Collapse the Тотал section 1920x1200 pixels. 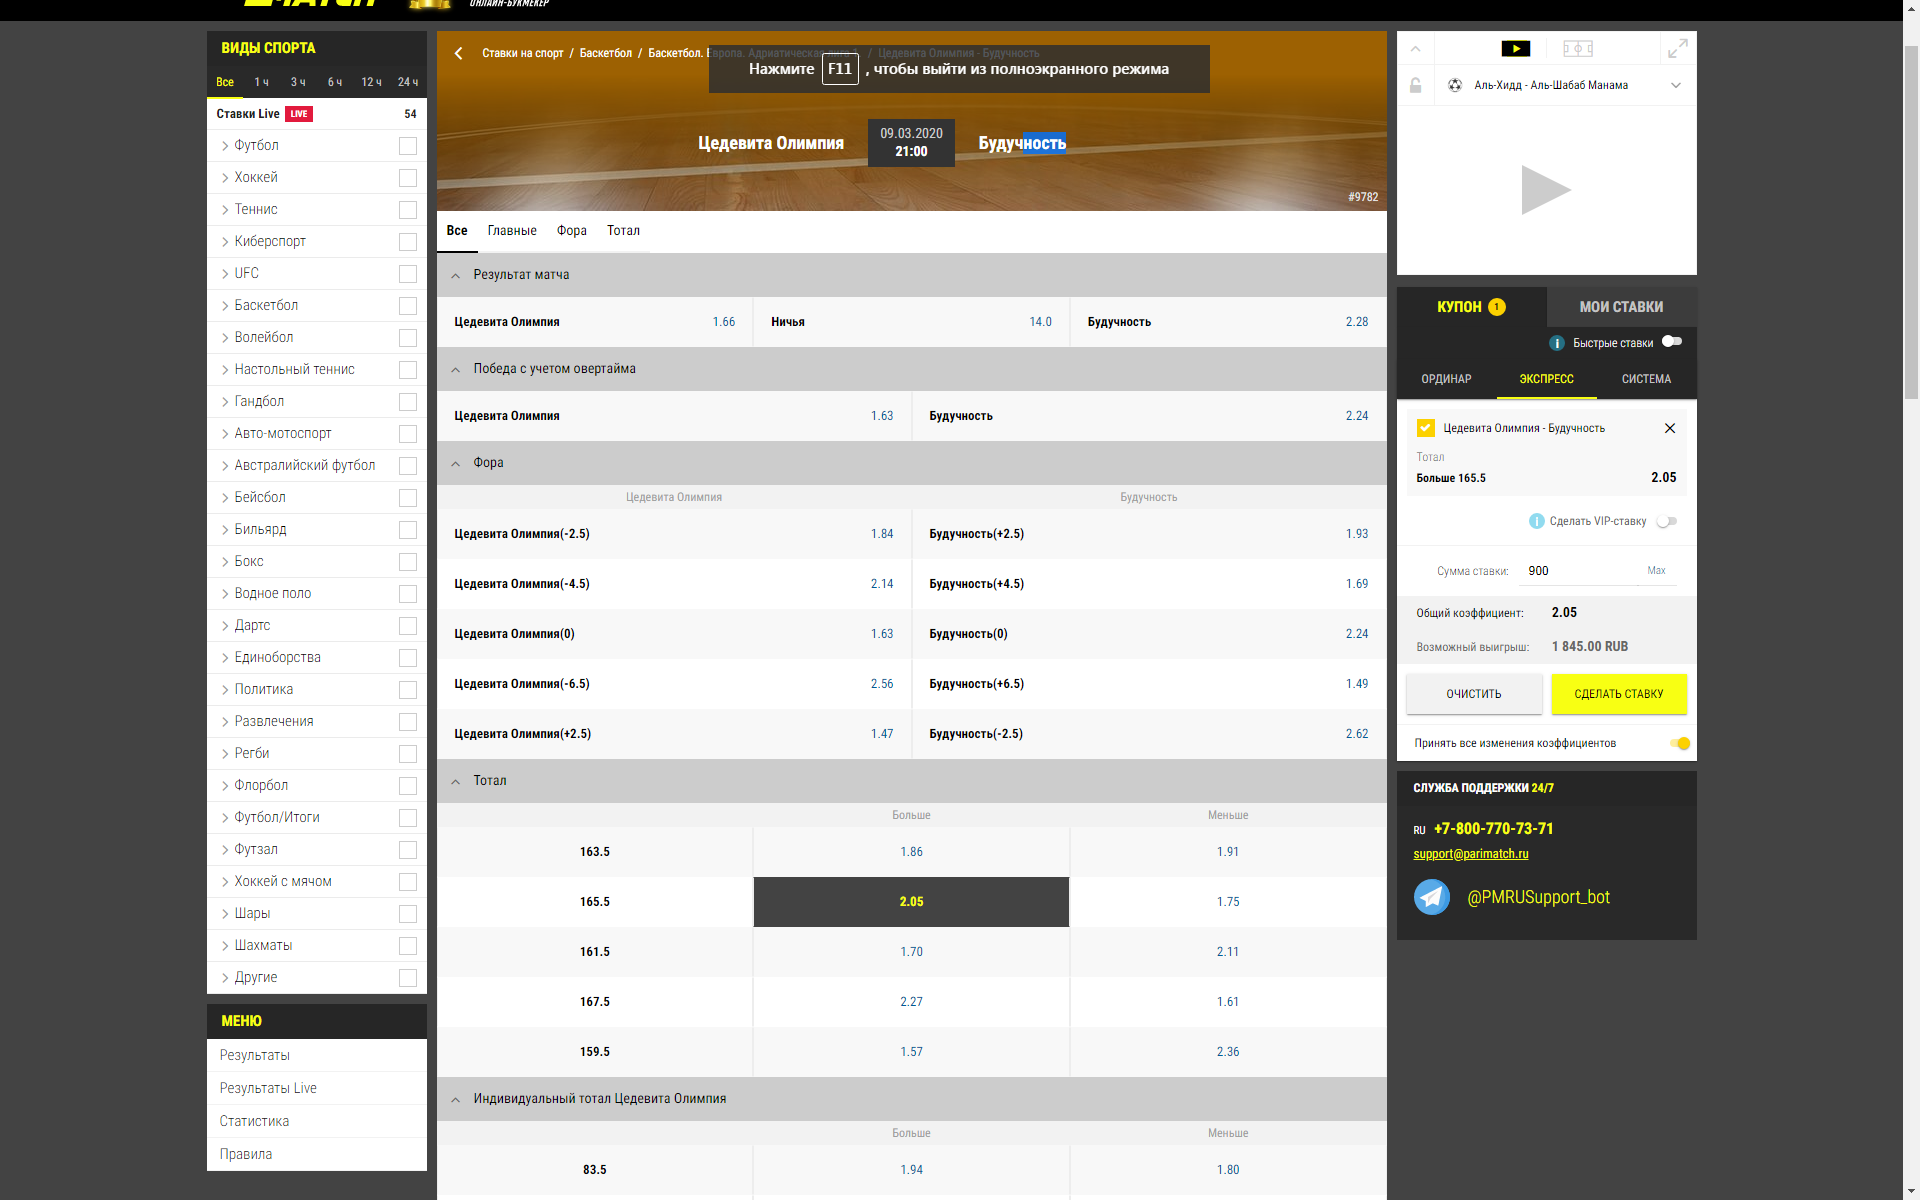pyautogui.click(x=456, y=781)
